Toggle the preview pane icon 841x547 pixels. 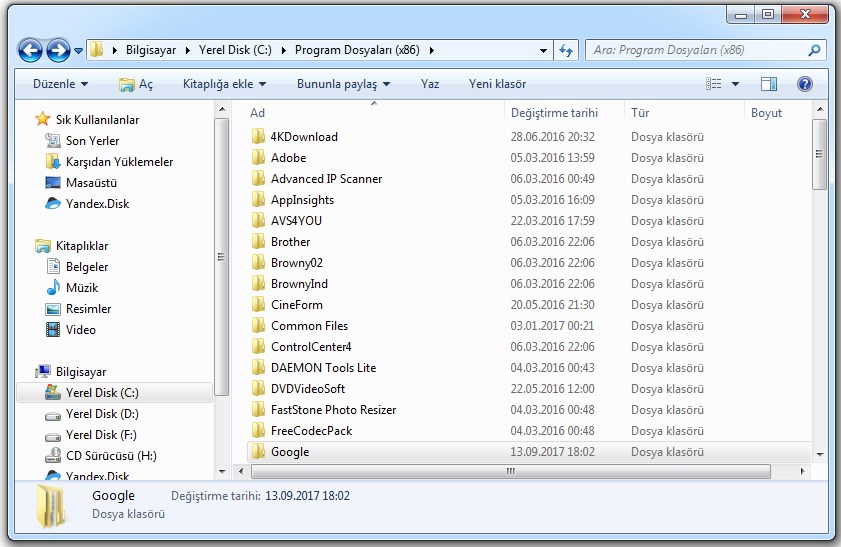(768, 84)
